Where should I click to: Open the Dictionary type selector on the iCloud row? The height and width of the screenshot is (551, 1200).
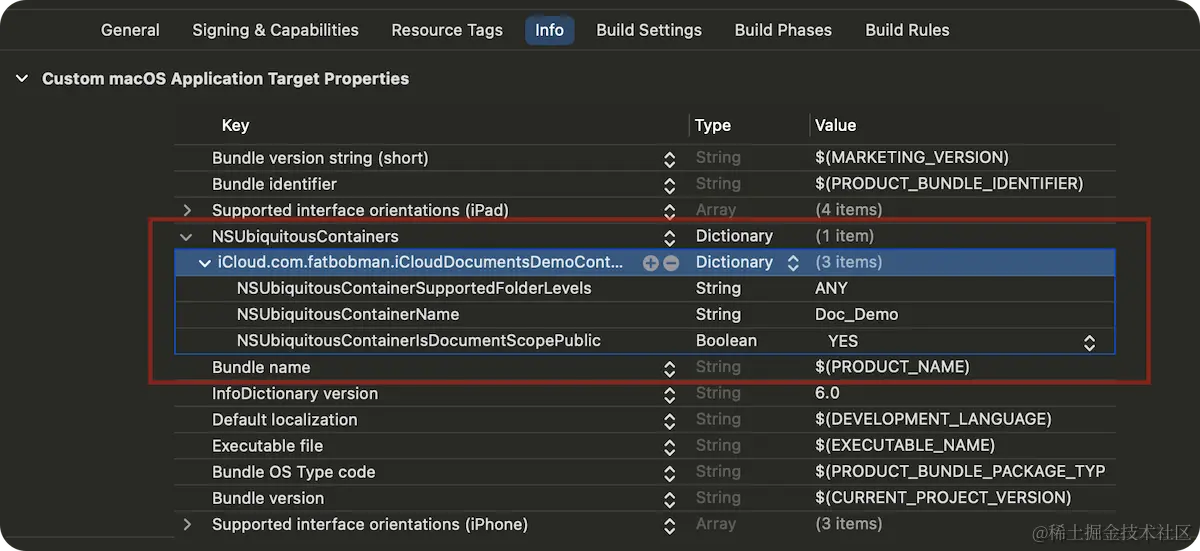793,263
